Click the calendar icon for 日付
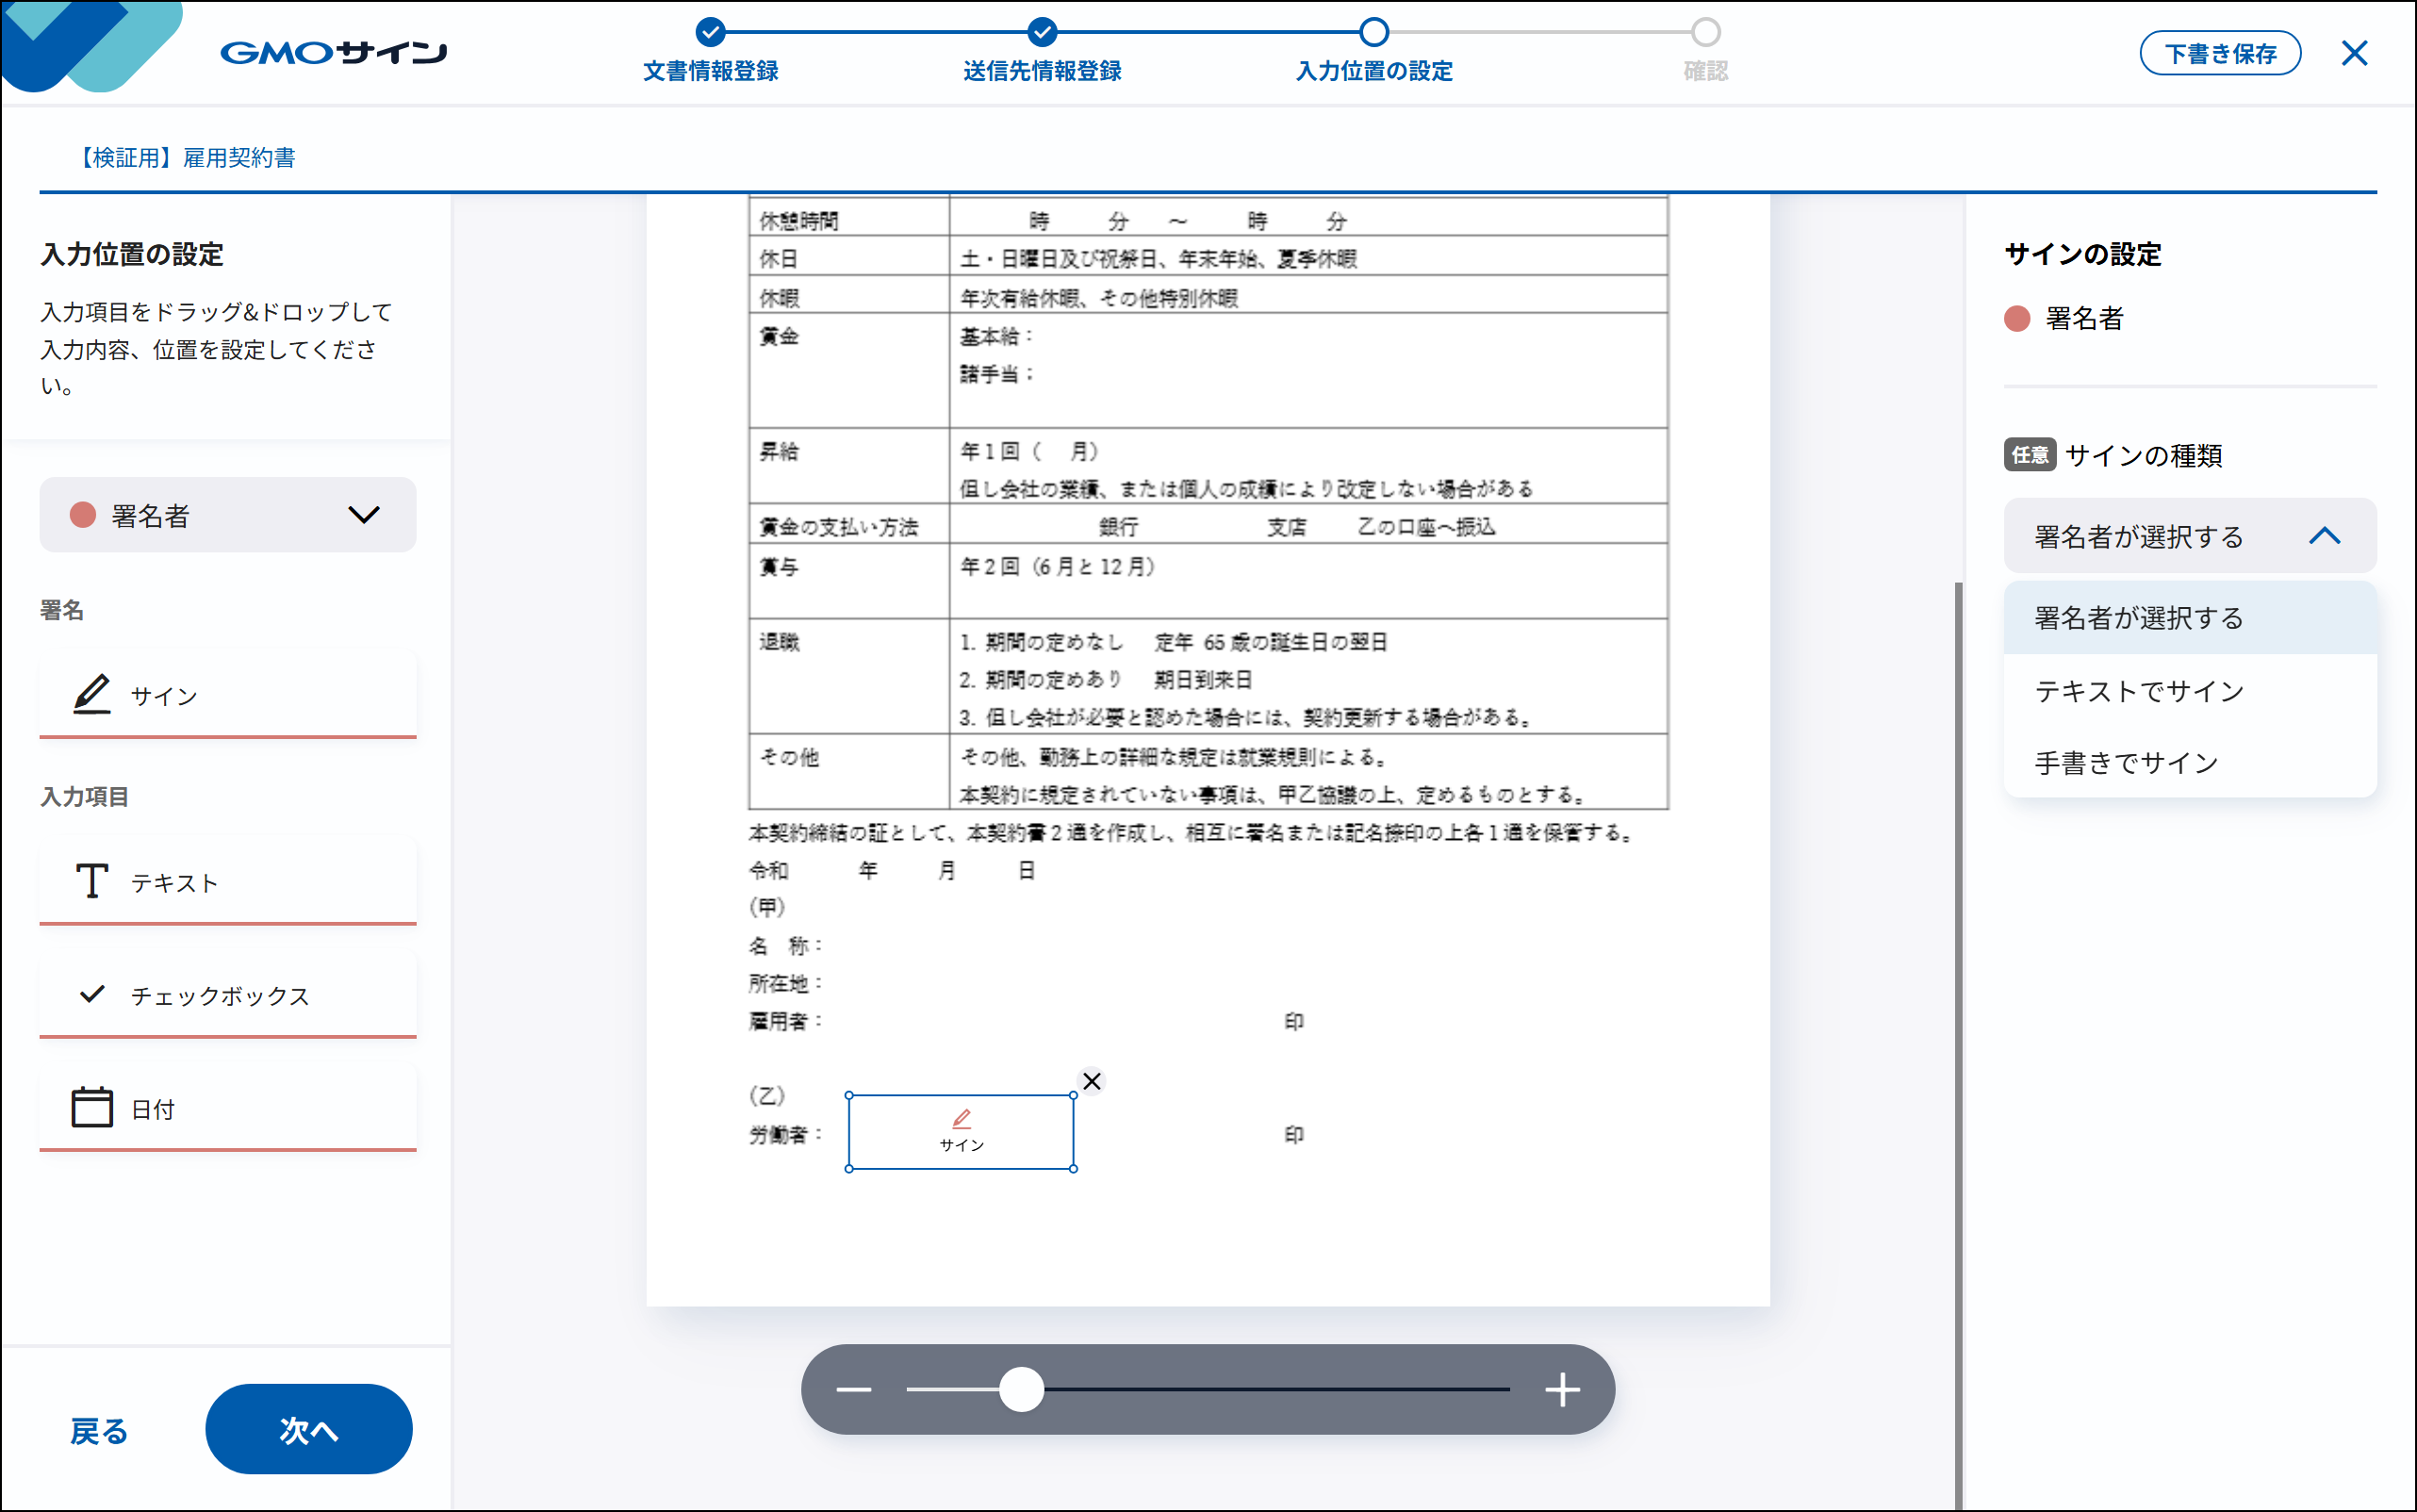 [x=92, y=1107]
